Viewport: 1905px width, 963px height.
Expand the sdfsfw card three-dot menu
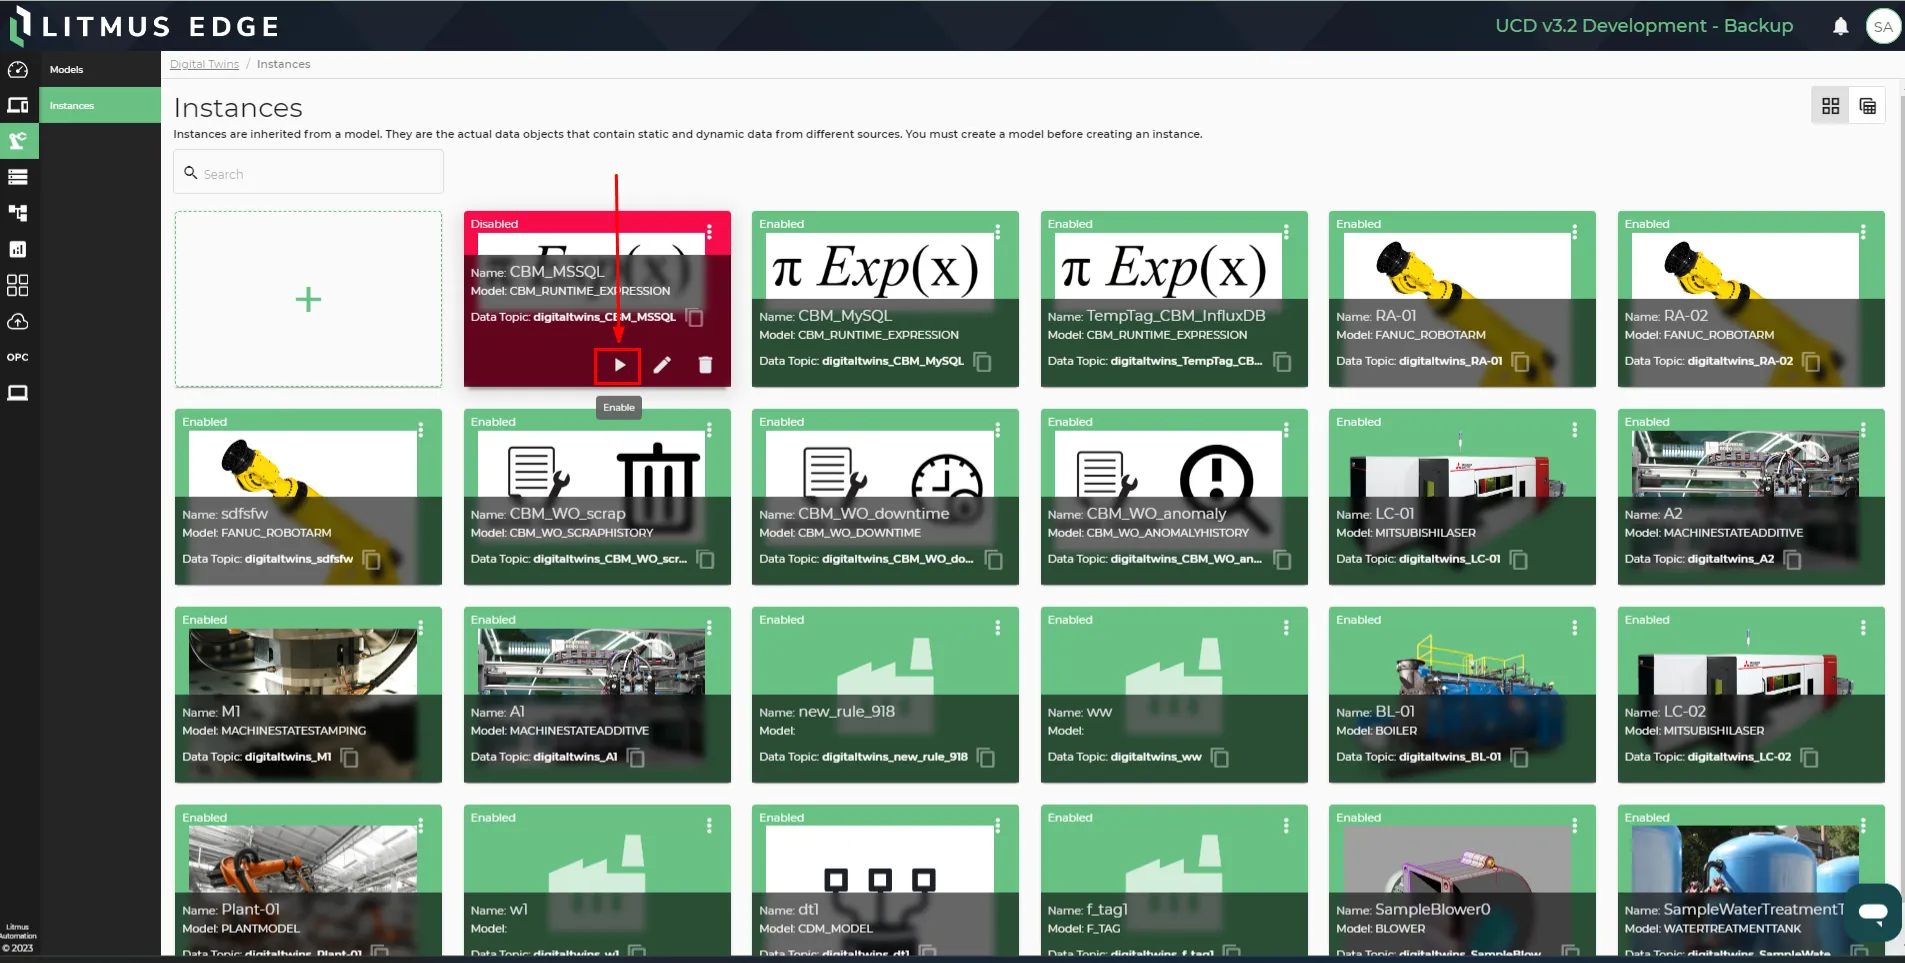[420, 430]
